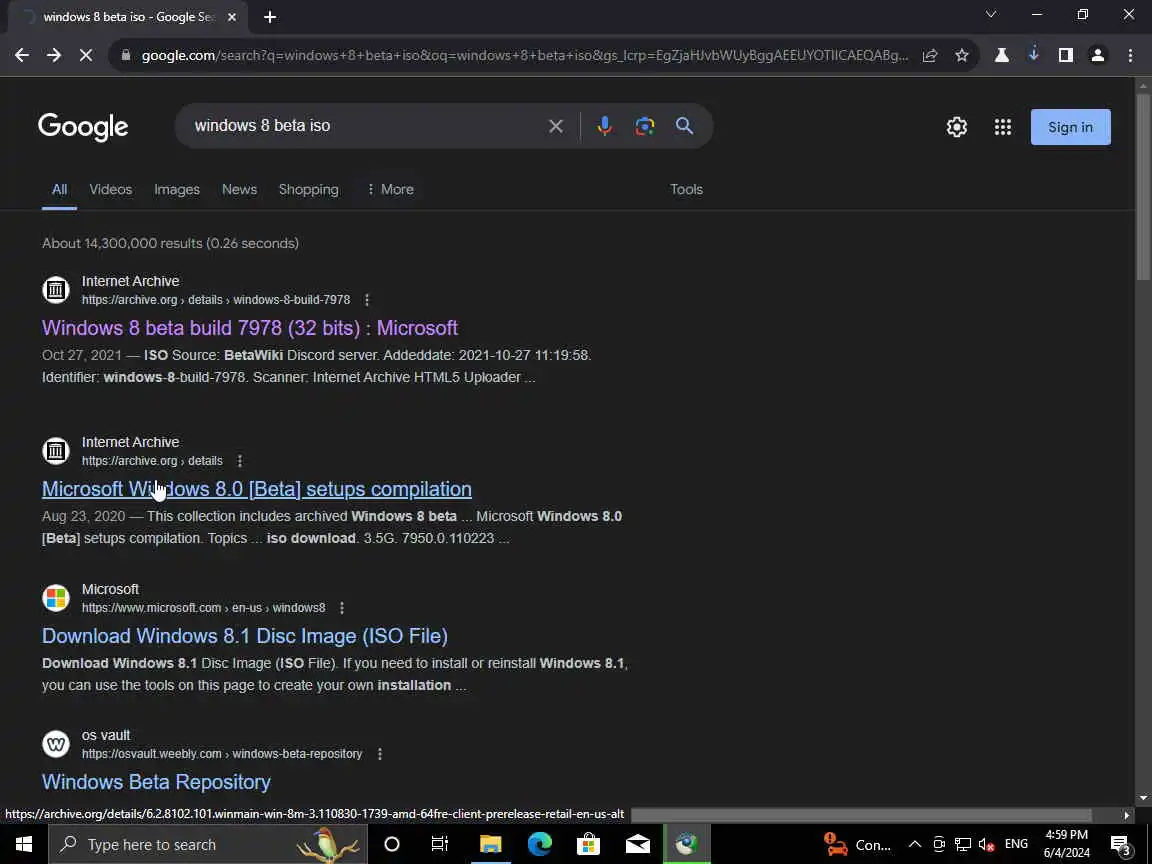Image resolution: width=1152 pixels, height=864 pixels.
Task: Click the taskbar 'Type here to search' box
Action: (x=208, y=844)
